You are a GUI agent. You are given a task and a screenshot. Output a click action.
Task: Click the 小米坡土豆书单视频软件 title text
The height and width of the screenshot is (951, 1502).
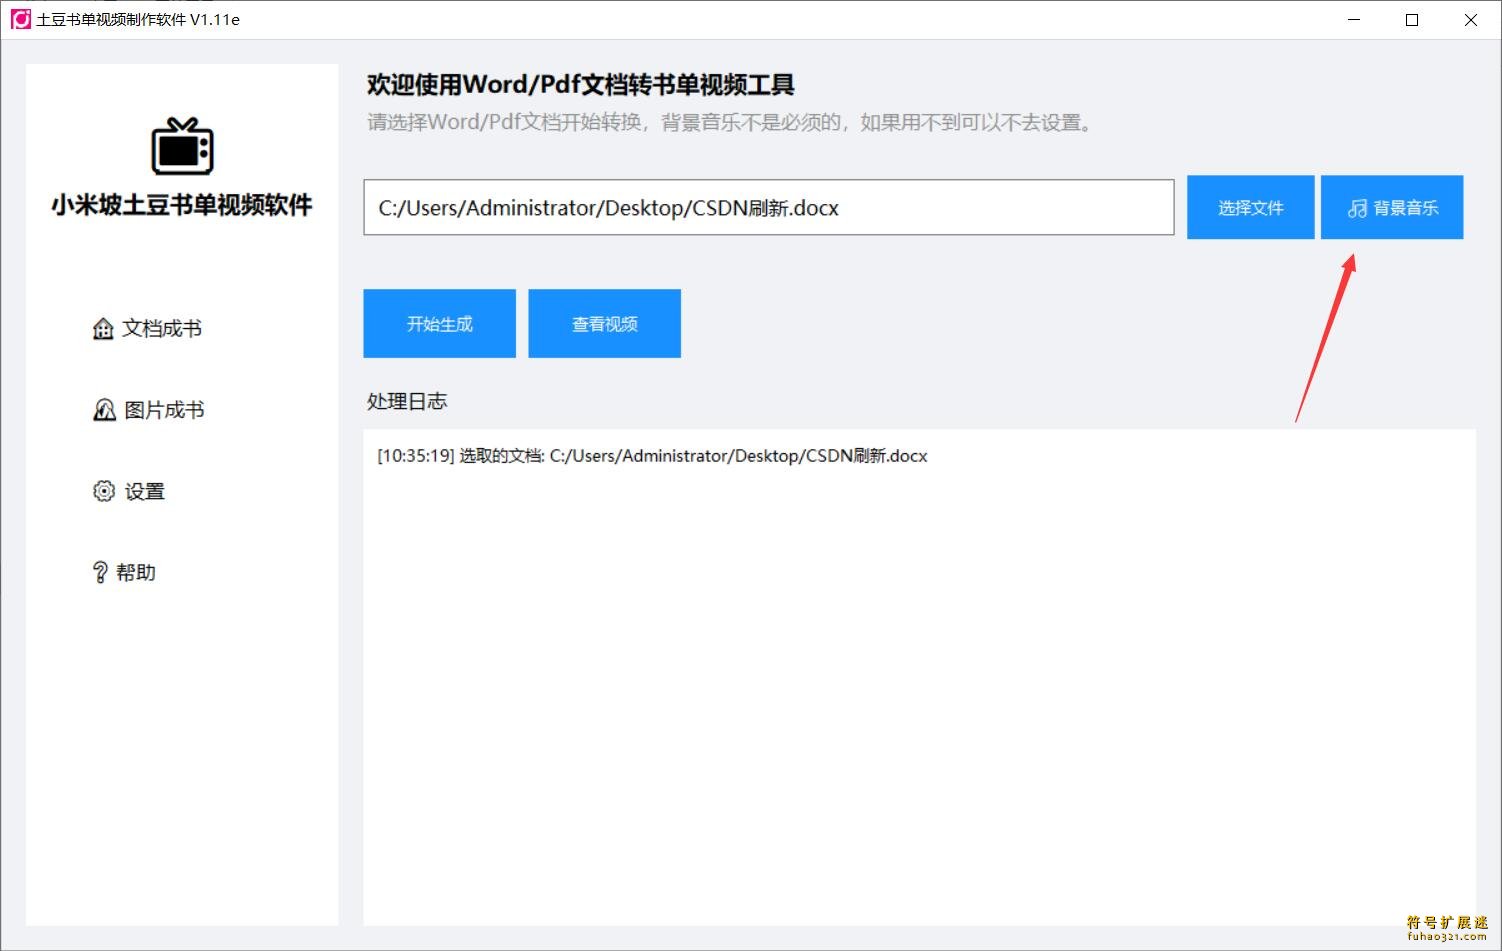(x=182, y=205)
